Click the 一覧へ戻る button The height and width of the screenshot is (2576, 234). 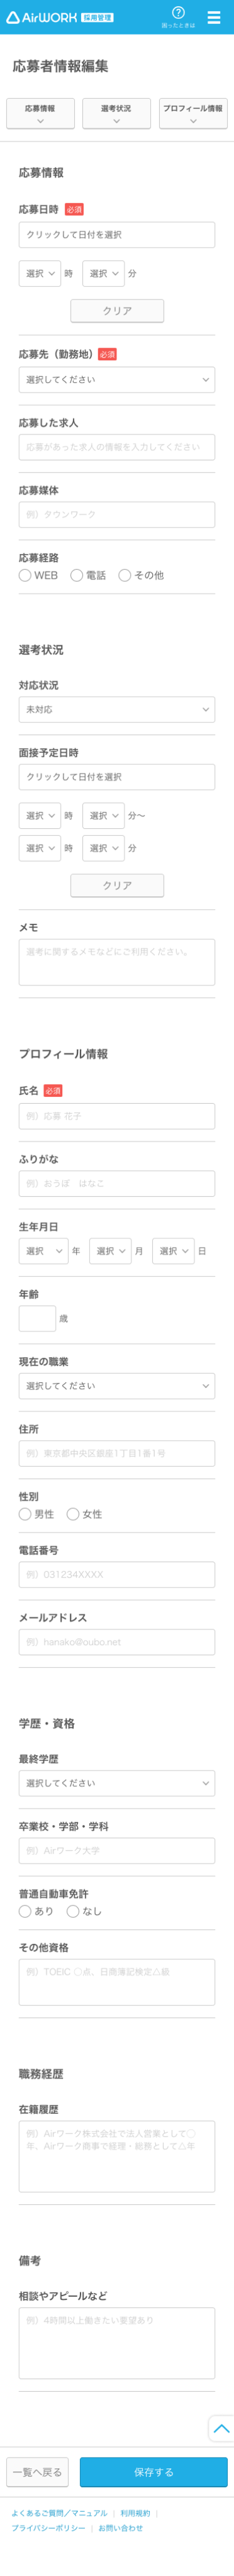click(38, 2472)
